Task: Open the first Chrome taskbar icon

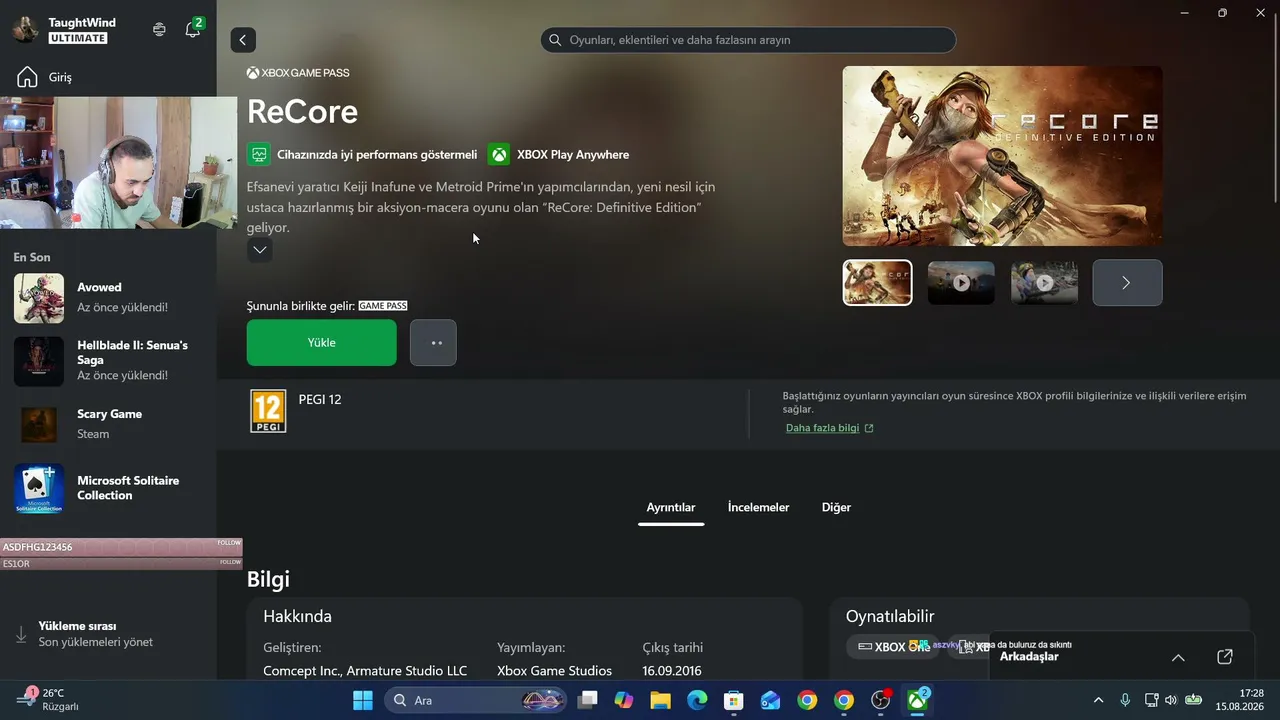Action: 807,700
